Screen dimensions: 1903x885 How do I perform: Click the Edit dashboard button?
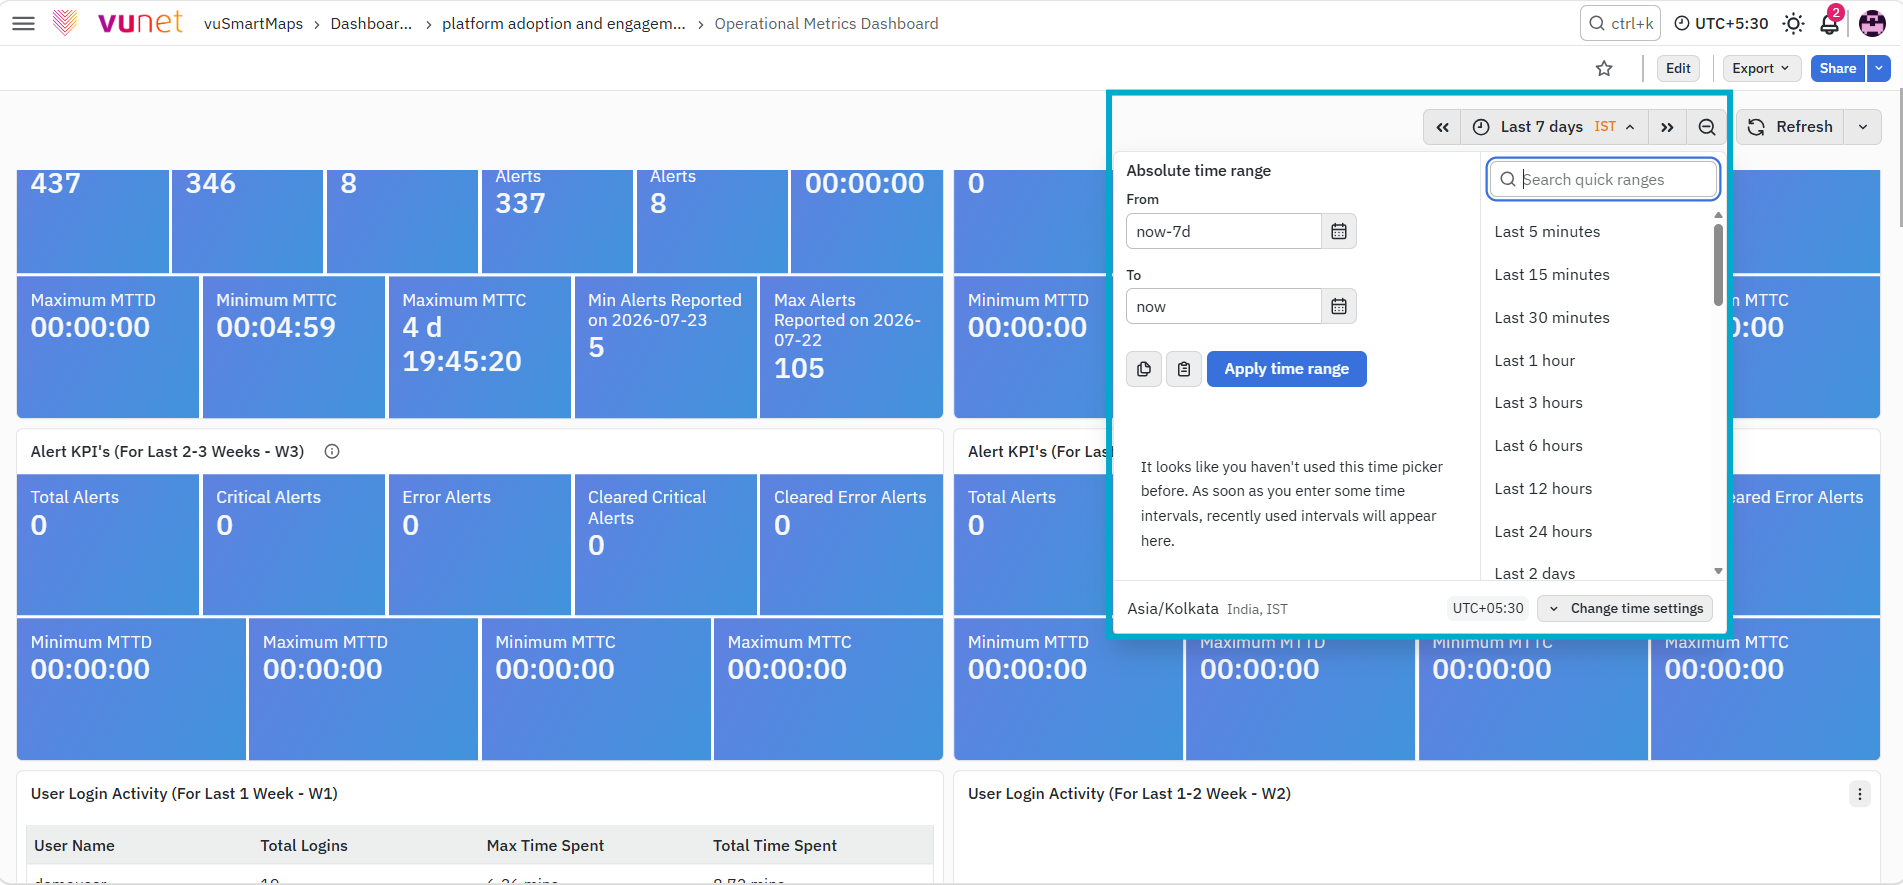(1678, 68)
